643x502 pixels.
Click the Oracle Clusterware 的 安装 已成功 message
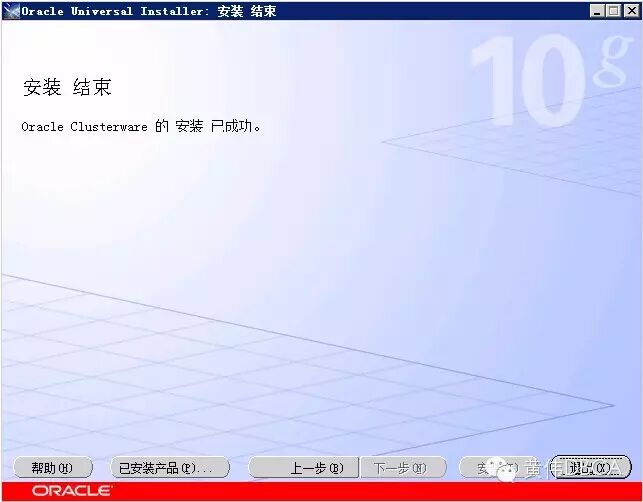point(141,126)
